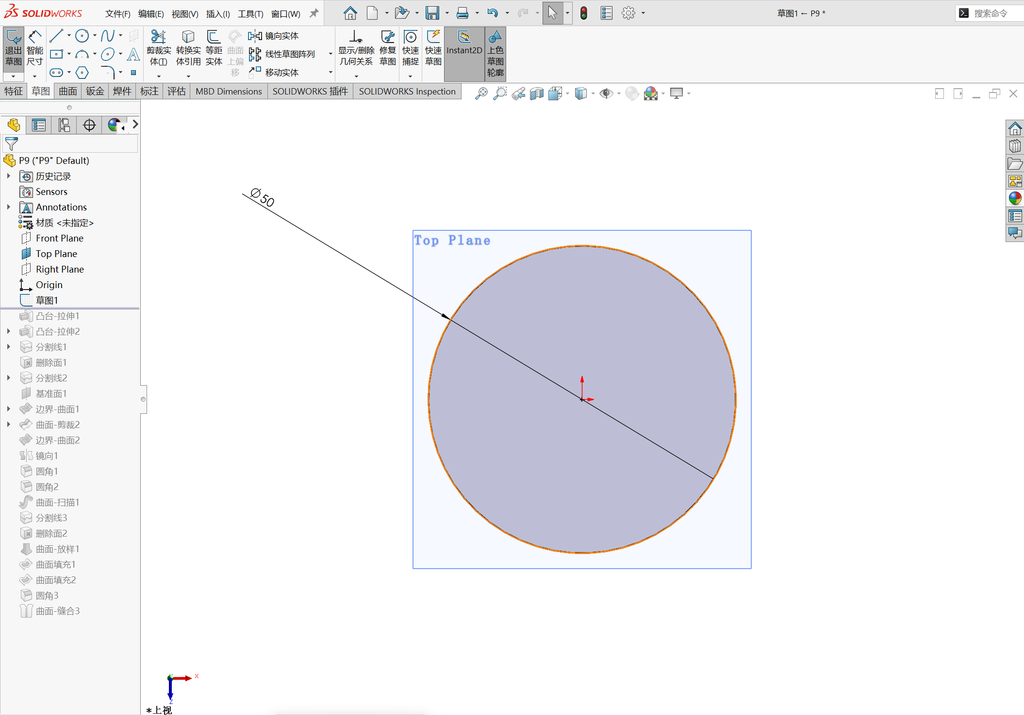The width and height of the screenshot is (1024, 715).
Task: Pick the Line sketch tool
Action: point(56,36)
